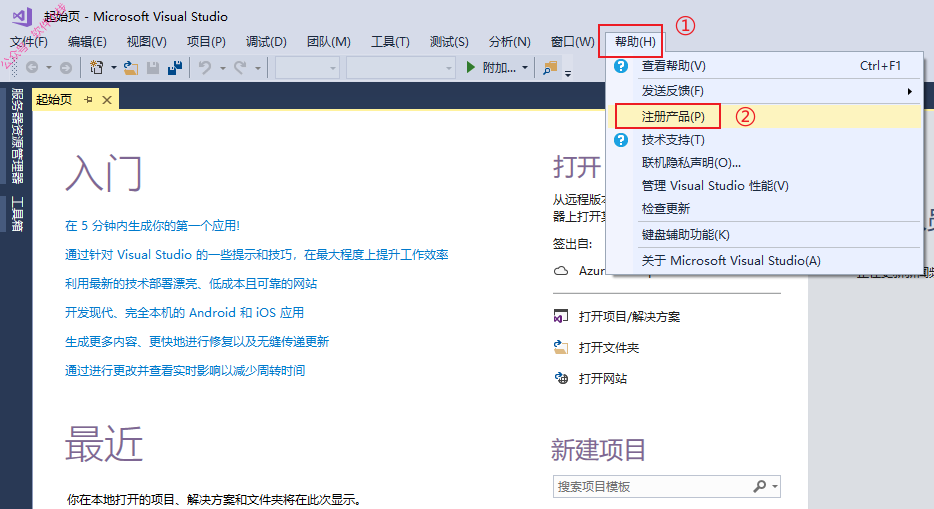Click the open file folder icon

tap(130, 68)
